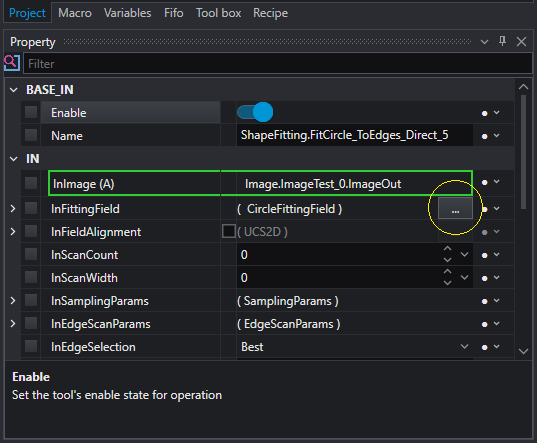
Task: Click the property grid scroll-up arrow
Action: tap(523, 87)
